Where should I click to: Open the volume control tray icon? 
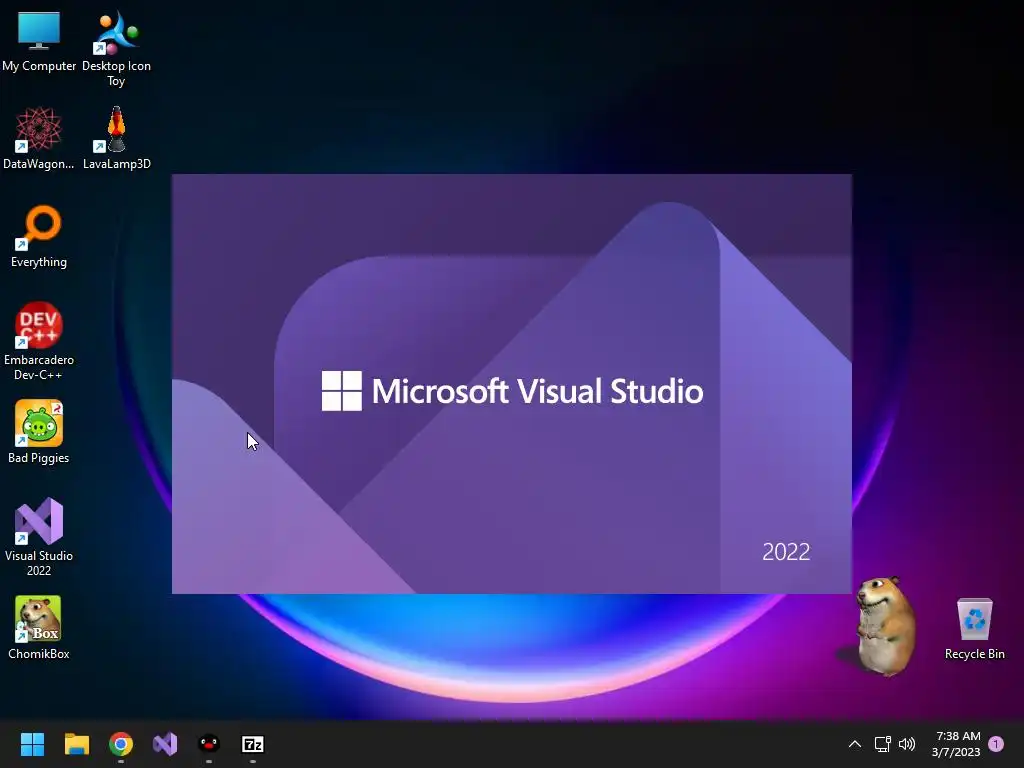[x=906, y=744]
